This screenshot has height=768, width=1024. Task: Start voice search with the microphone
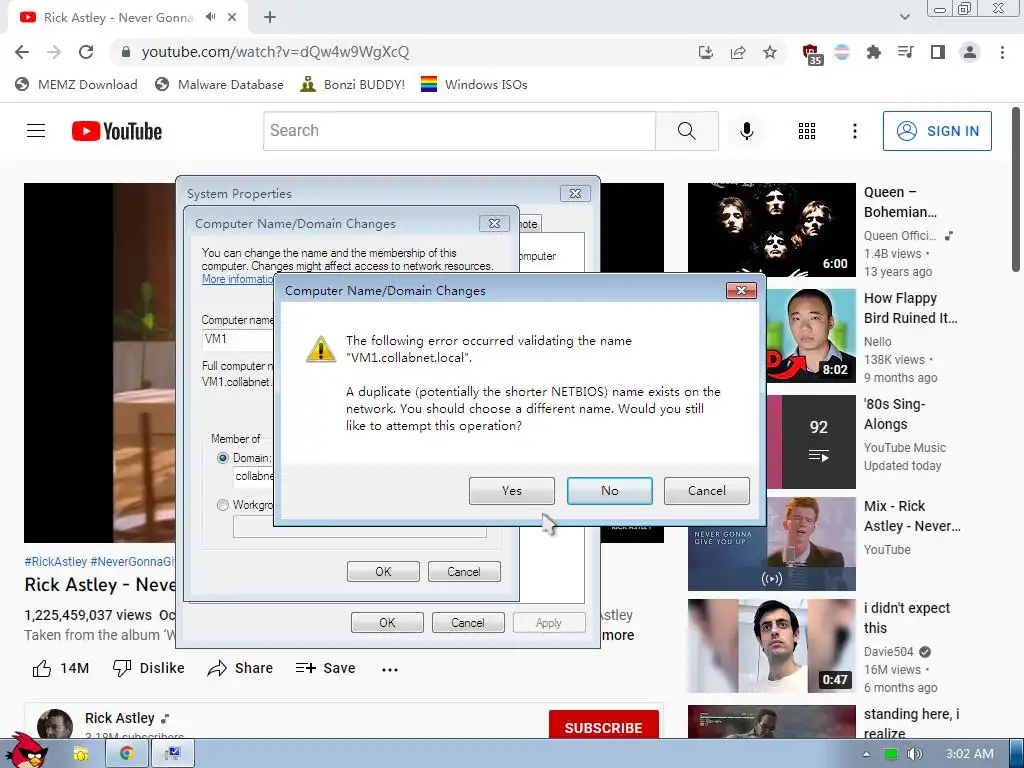[746, 131]
